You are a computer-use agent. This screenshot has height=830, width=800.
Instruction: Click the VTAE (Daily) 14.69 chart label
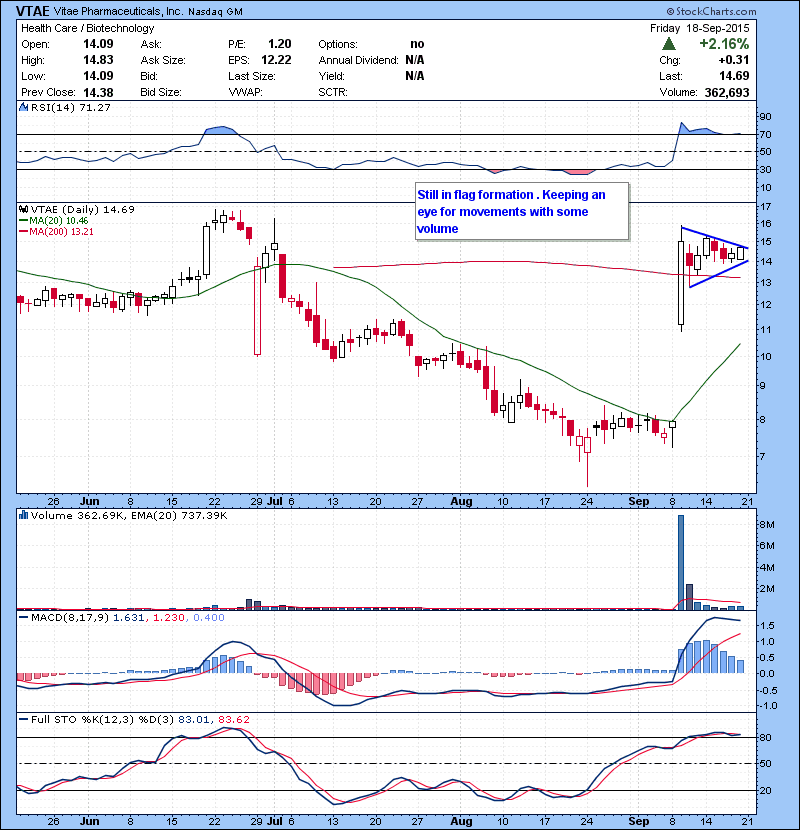click(83, 209)
